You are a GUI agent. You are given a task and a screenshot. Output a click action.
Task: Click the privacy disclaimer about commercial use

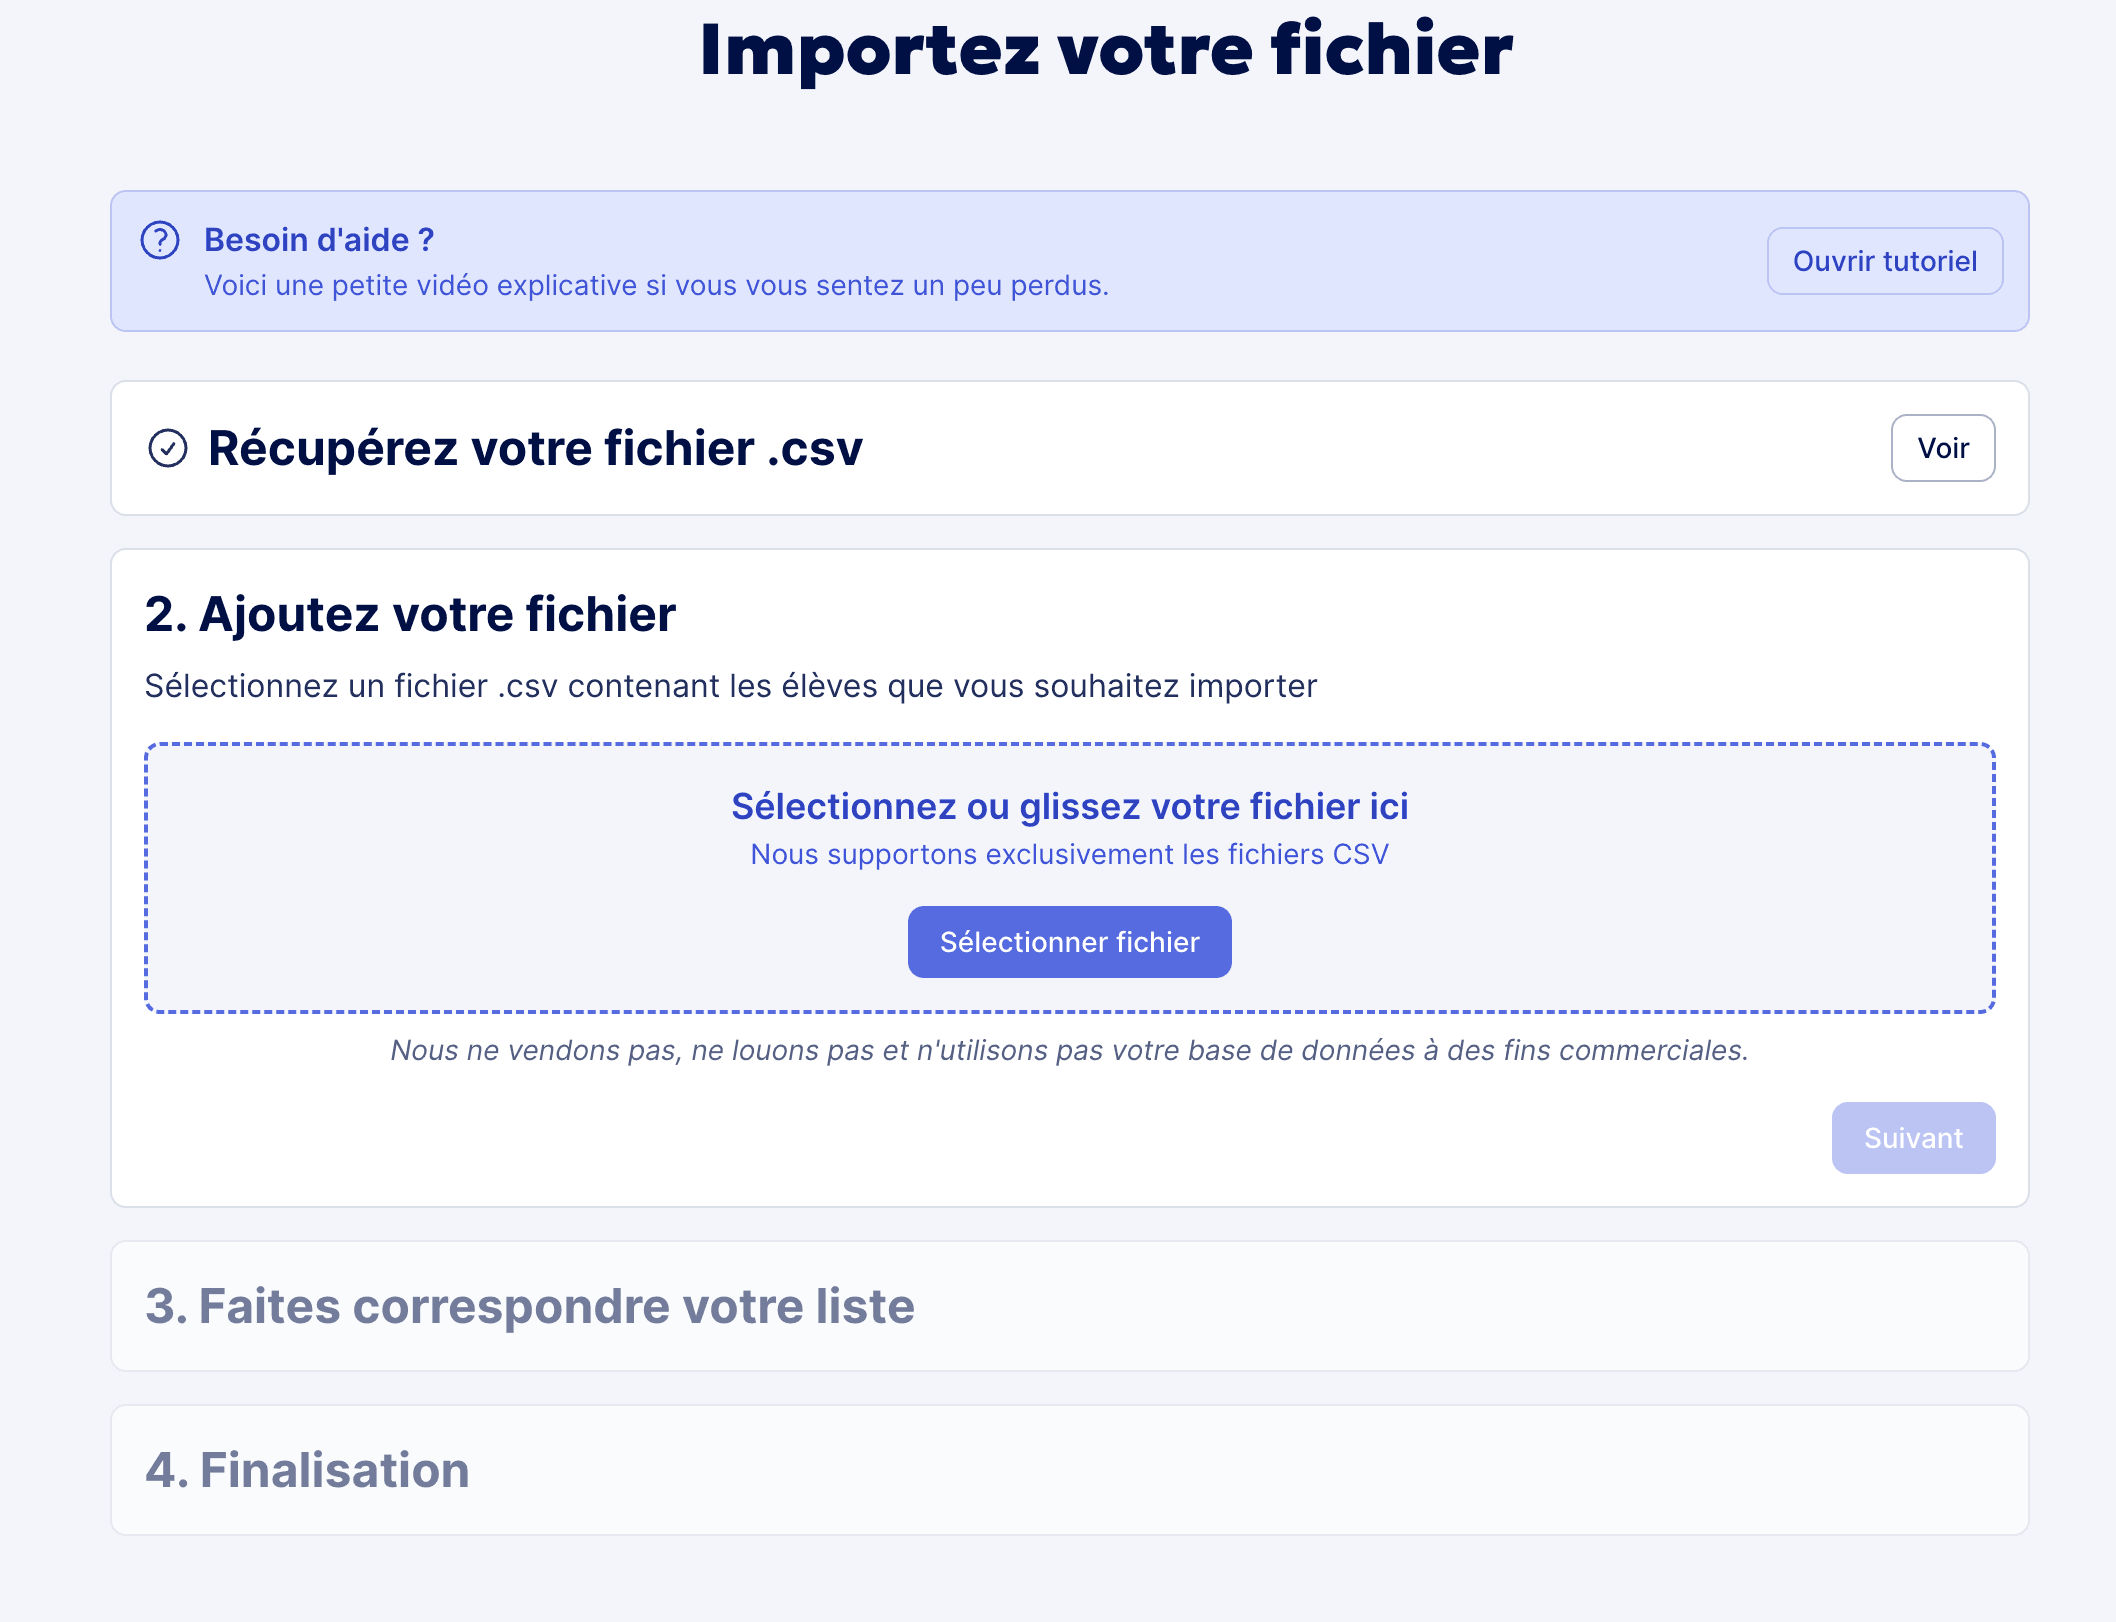click(1070, 1050)
